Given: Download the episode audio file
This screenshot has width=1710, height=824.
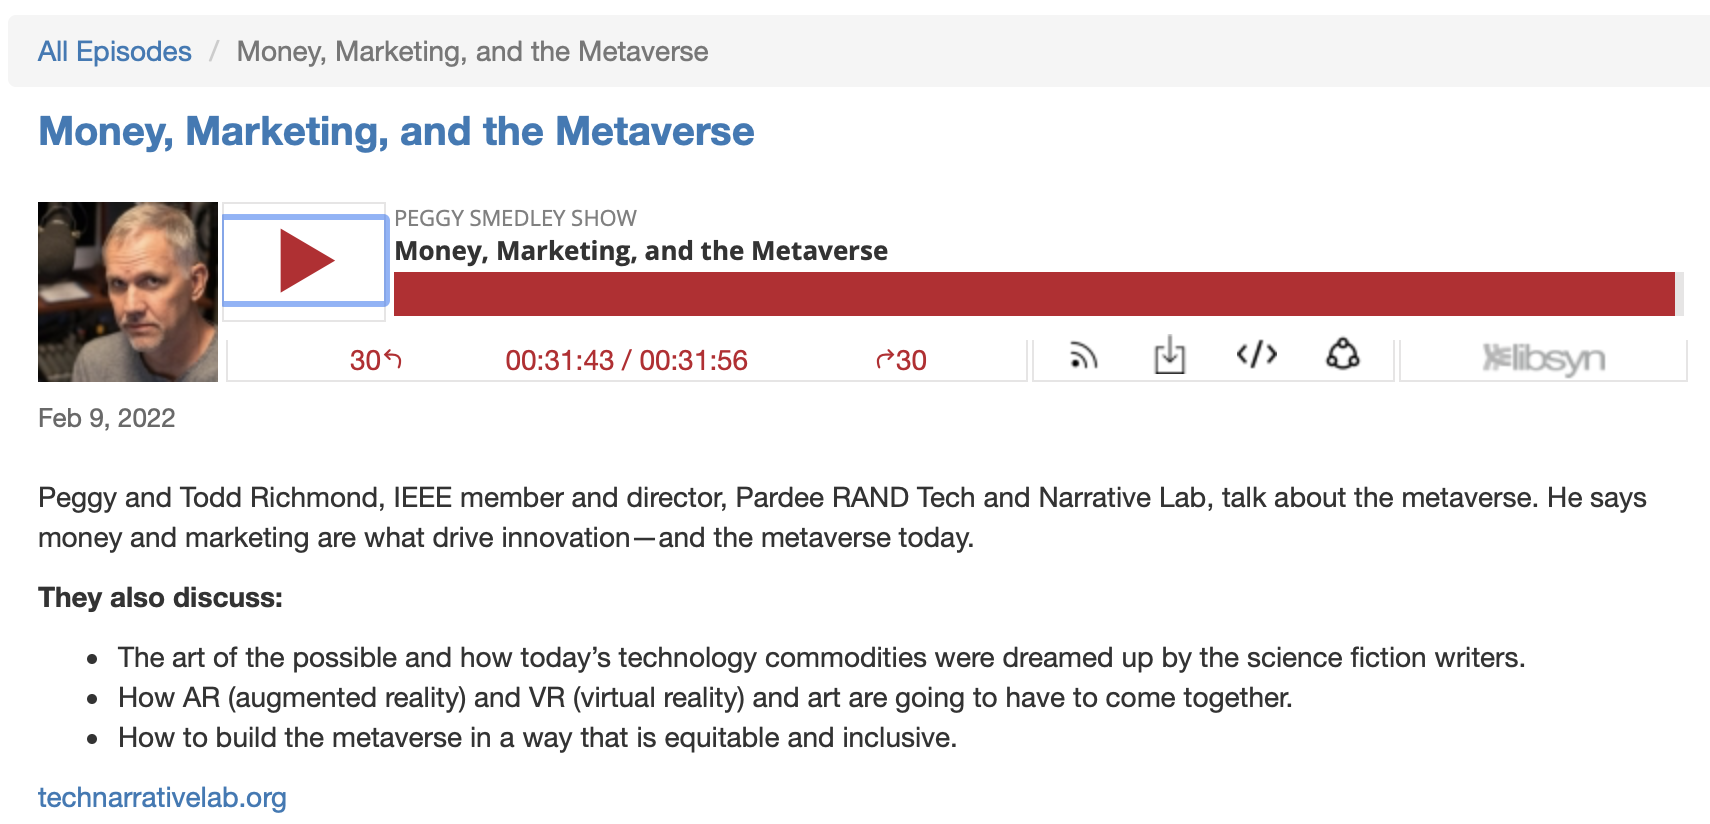Looking at the screenshot, I should [1169, 356].
